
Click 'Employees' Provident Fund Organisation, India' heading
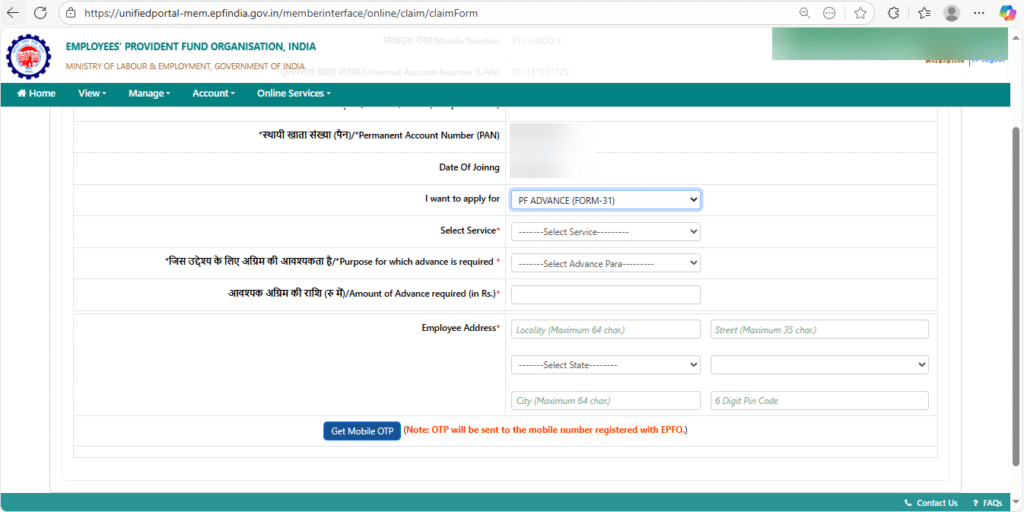coord(191,46)
